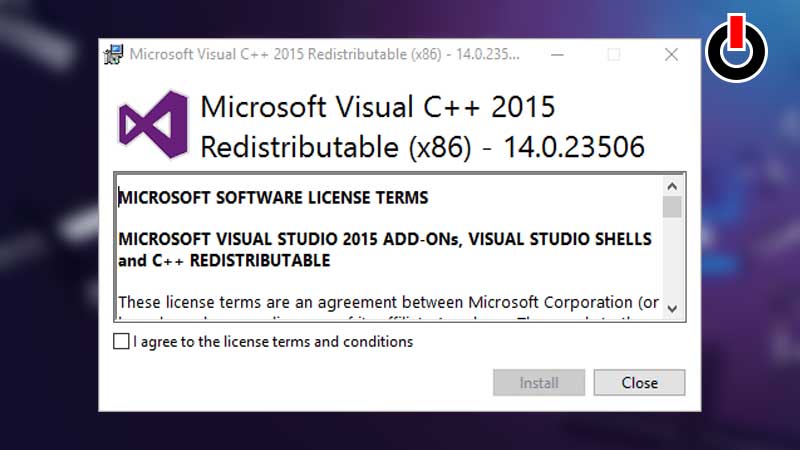The image size is (800, 450).
Task: Click the MICROSOFT SOFTWARE LICENSE TERMS heading
Action: tap(273, 197)
